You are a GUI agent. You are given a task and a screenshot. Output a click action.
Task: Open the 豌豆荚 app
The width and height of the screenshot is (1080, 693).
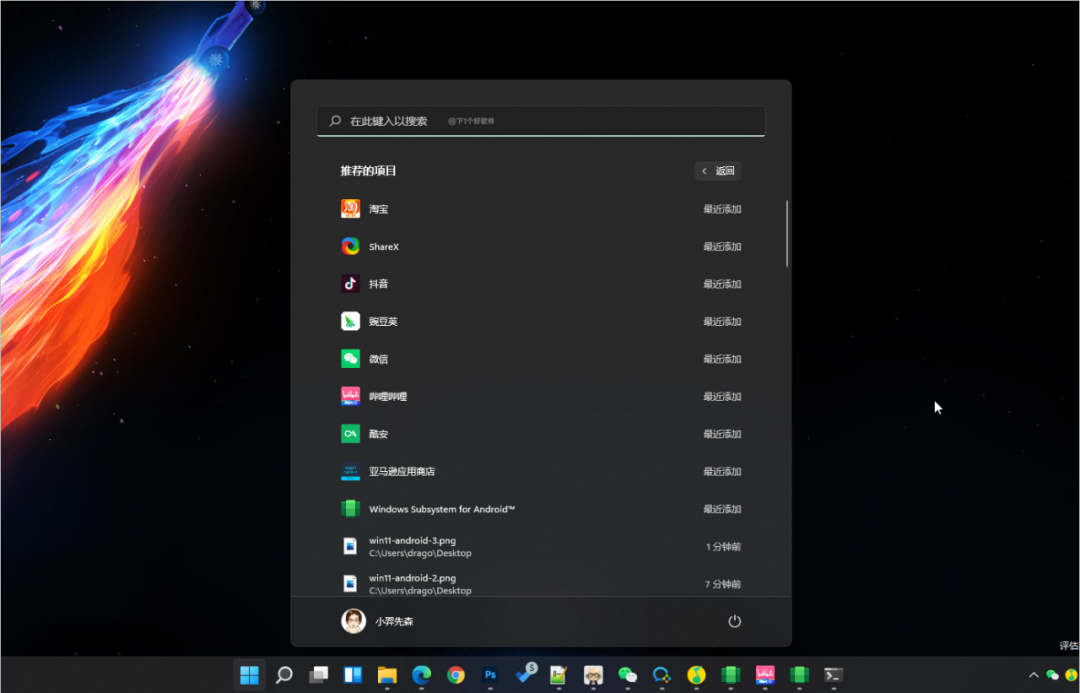[x=383, y=322]
